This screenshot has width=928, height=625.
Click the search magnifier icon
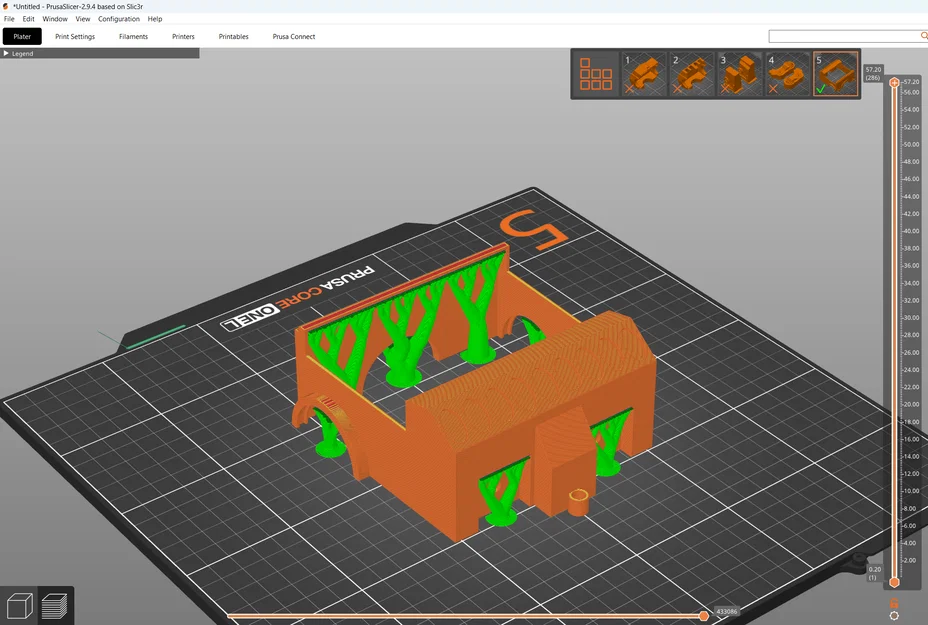[924, 36]
